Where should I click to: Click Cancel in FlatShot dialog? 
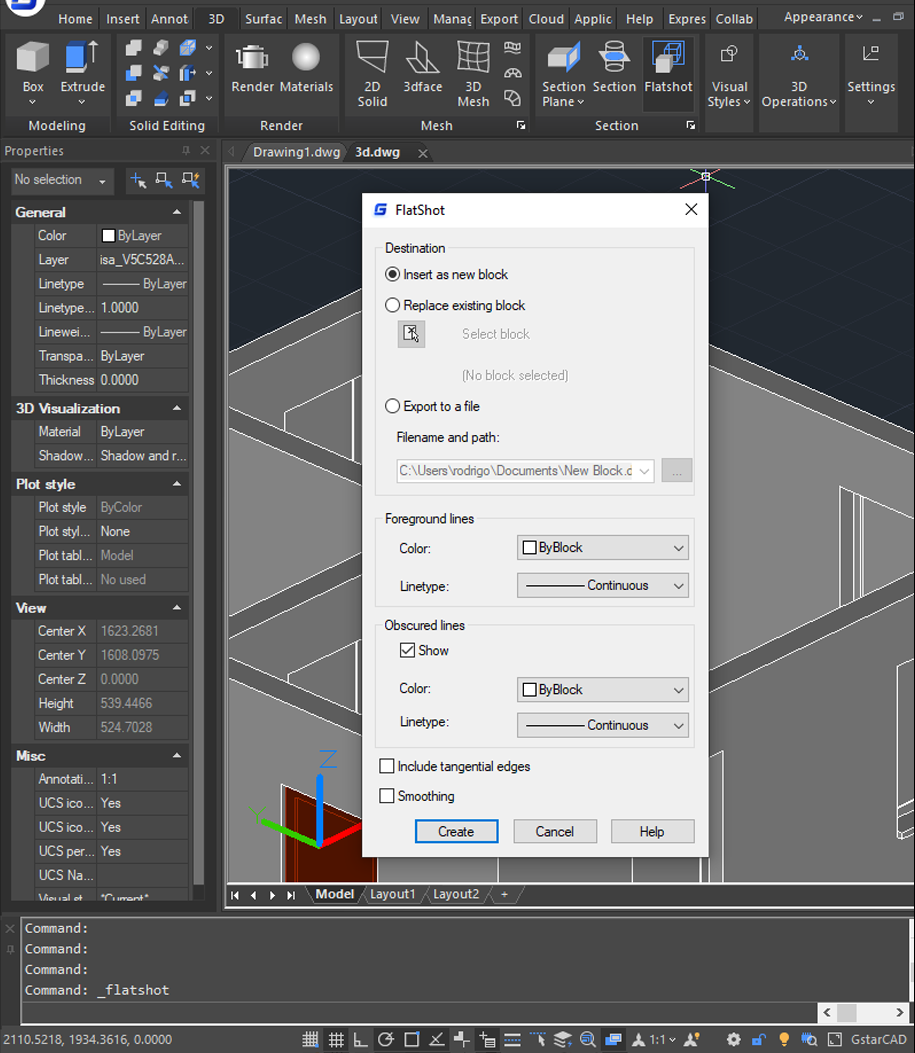pos(555,831)
